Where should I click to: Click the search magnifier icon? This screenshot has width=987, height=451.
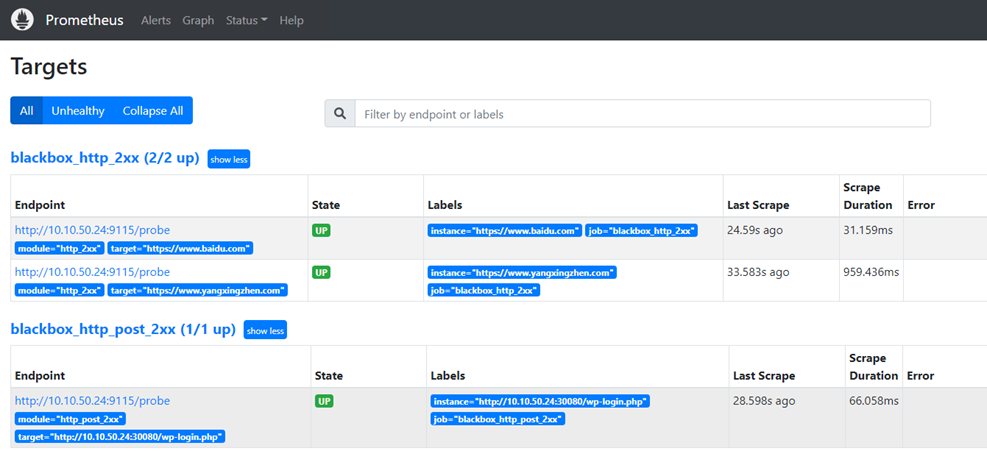tap(340, 114)
